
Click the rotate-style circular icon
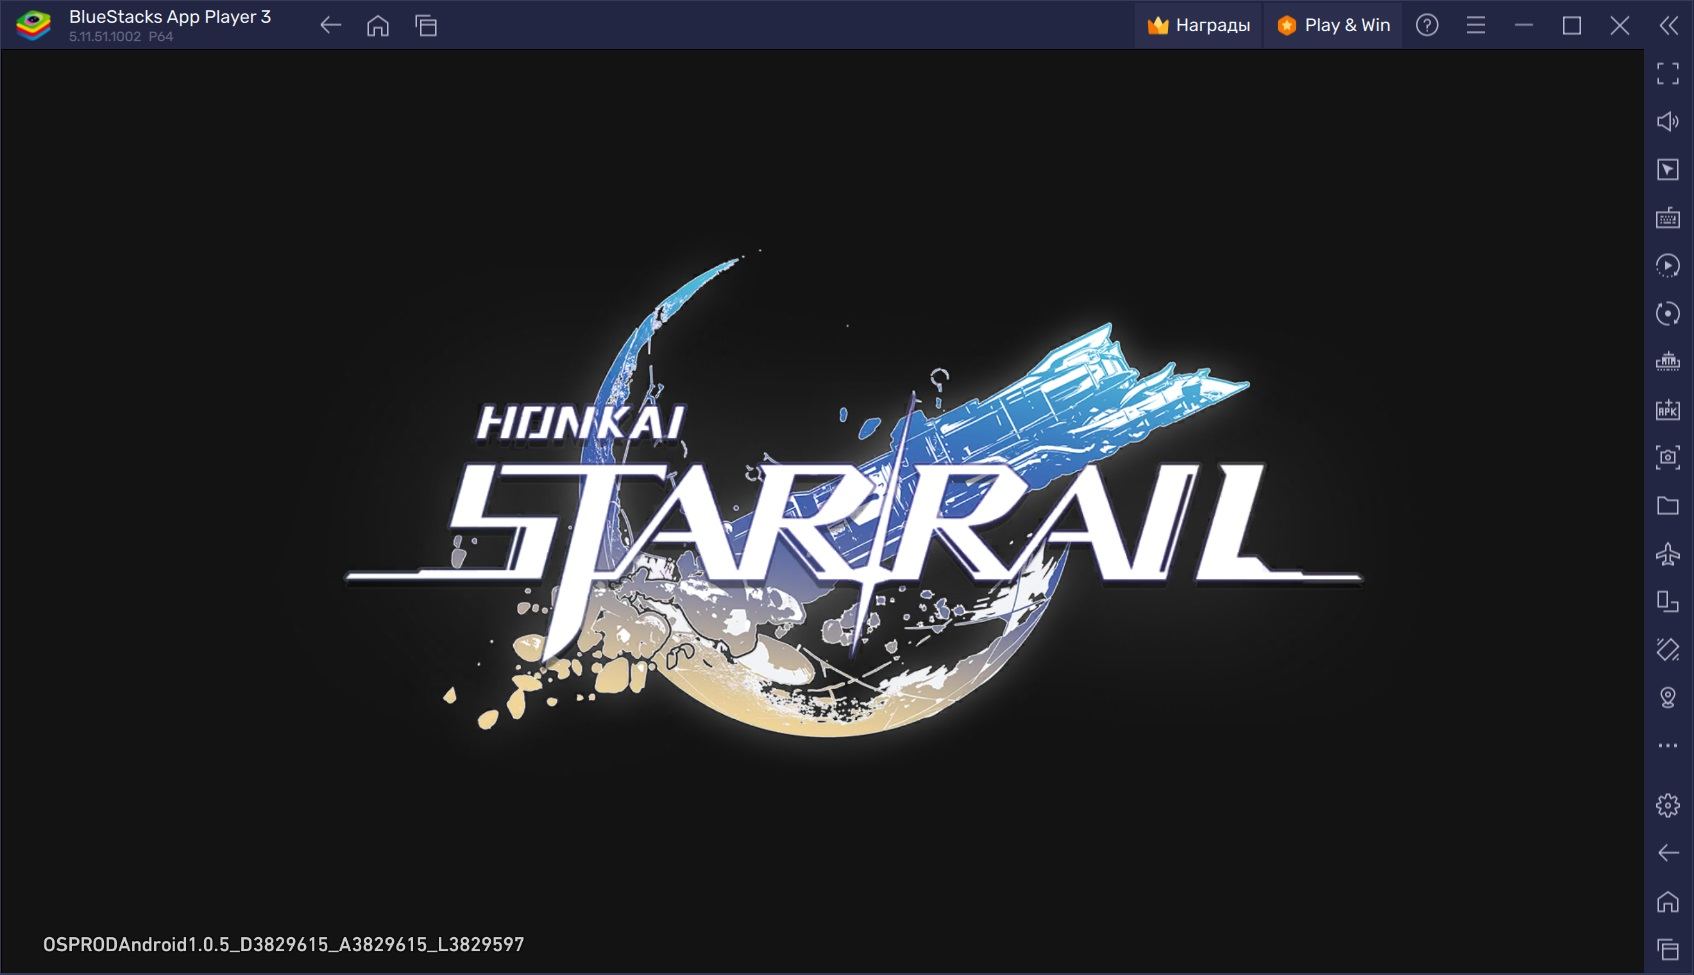click(1668, 313)
